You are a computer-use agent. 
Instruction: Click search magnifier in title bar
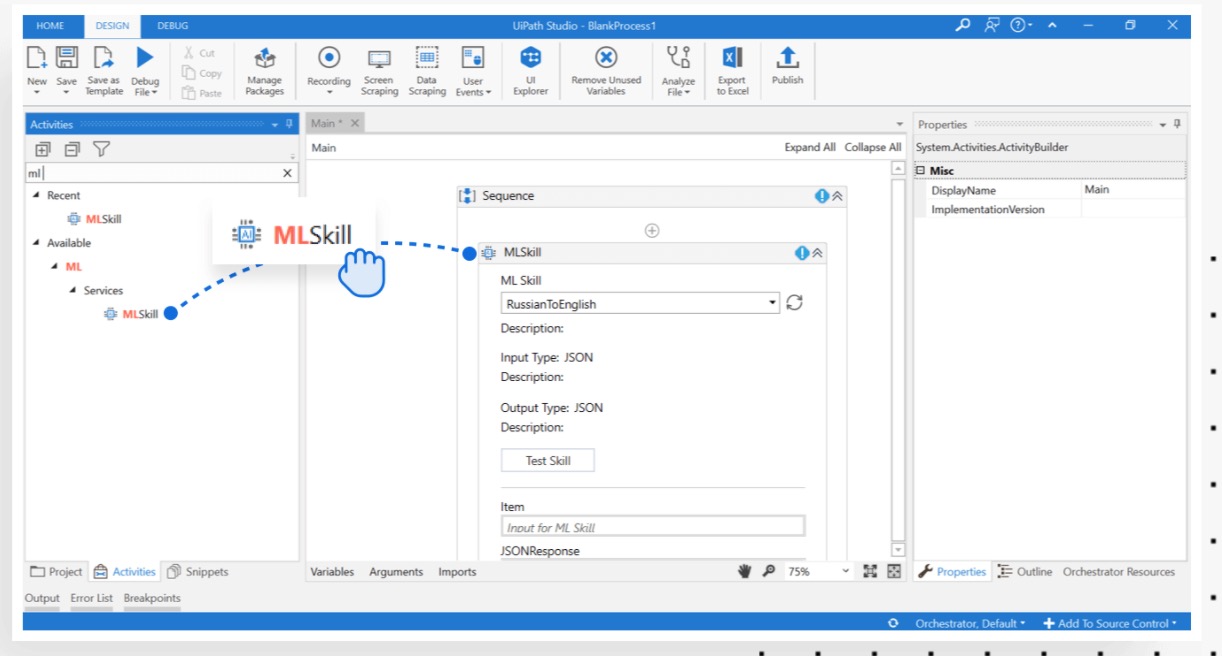click(963, 25)
